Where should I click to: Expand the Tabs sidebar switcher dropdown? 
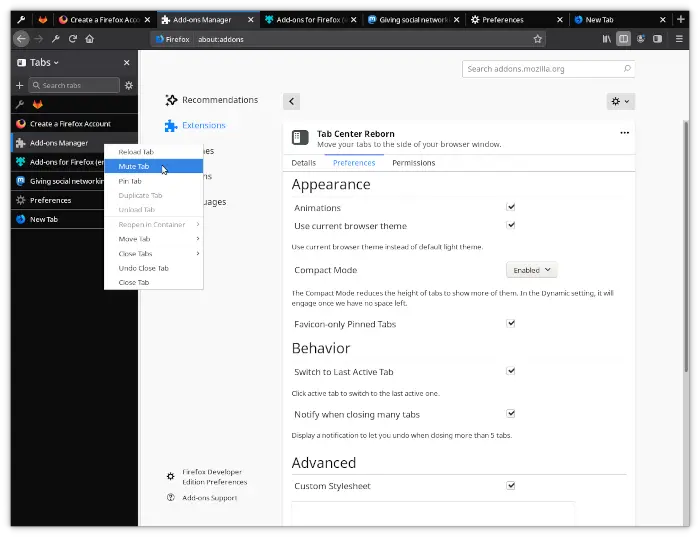tap(44, 62)
